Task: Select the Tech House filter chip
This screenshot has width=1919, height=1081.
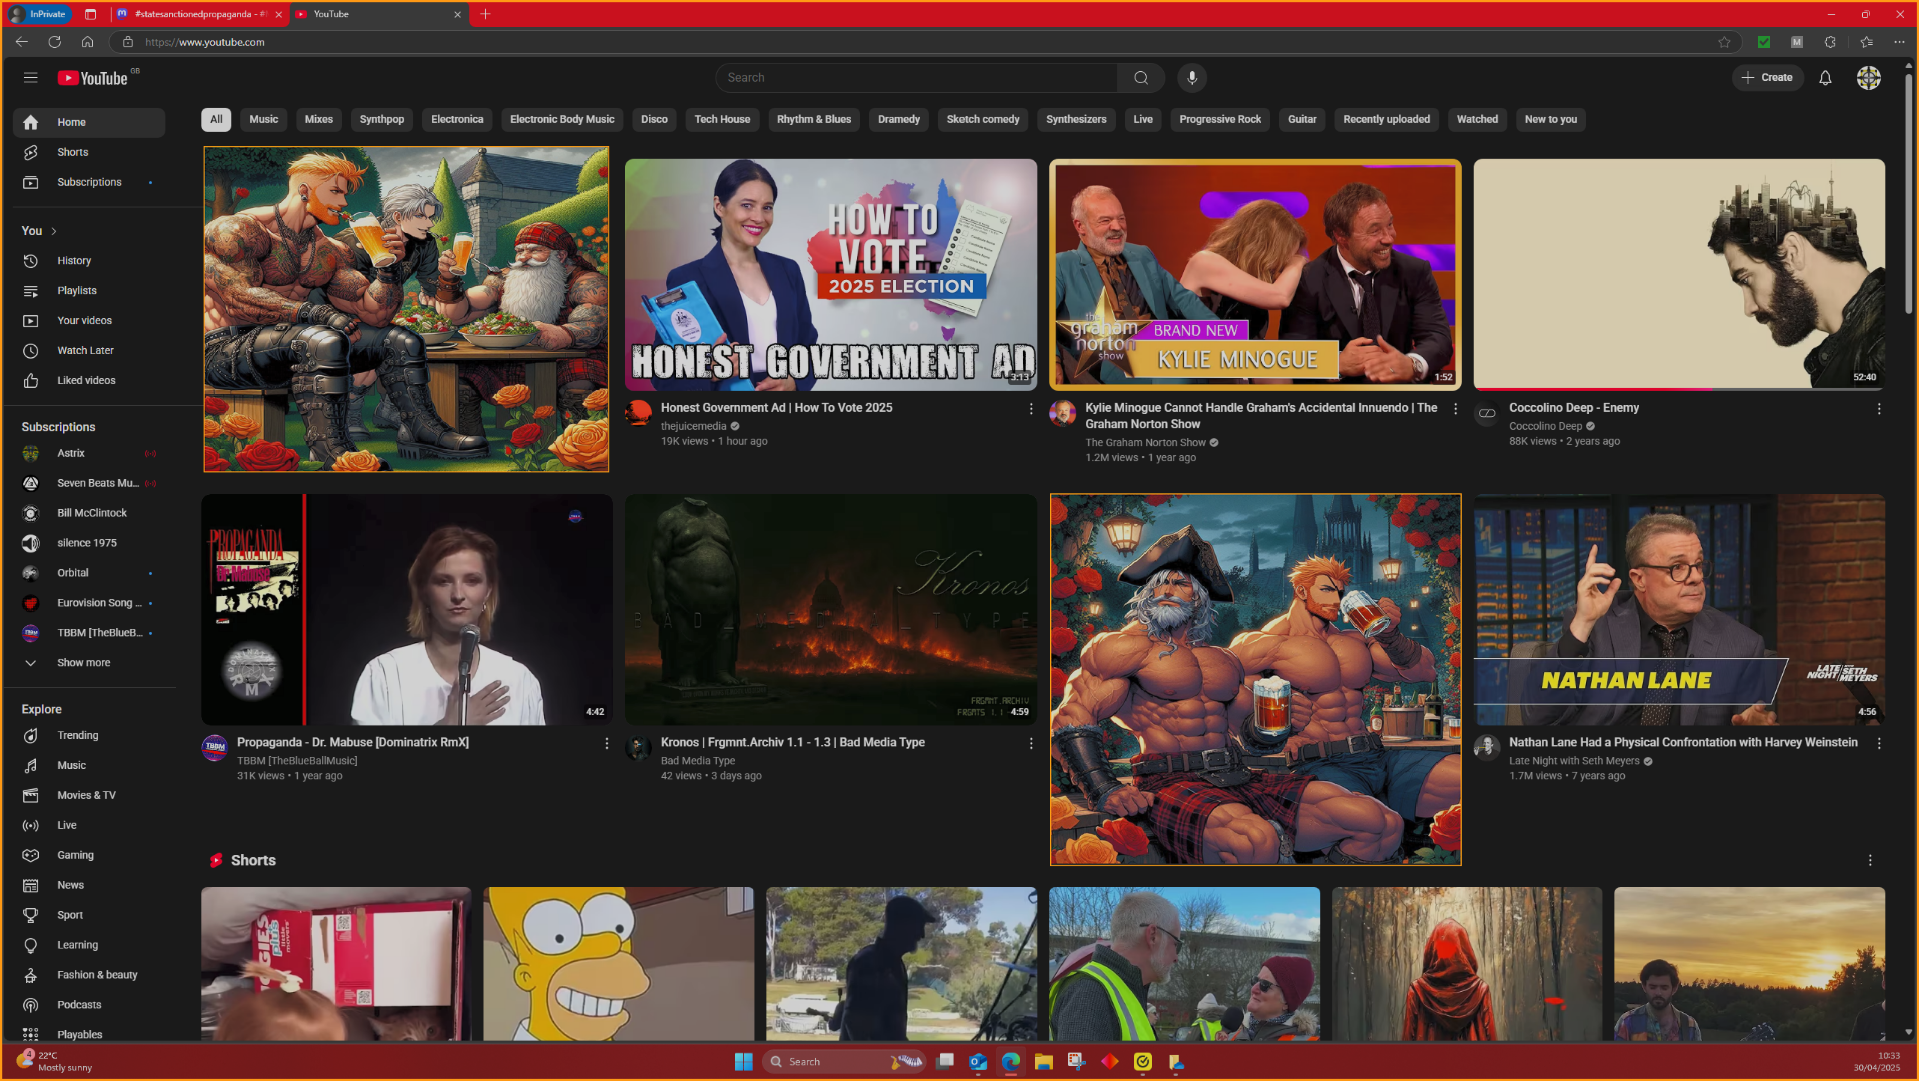Action: pyautogui.click(x=722, y=120)
